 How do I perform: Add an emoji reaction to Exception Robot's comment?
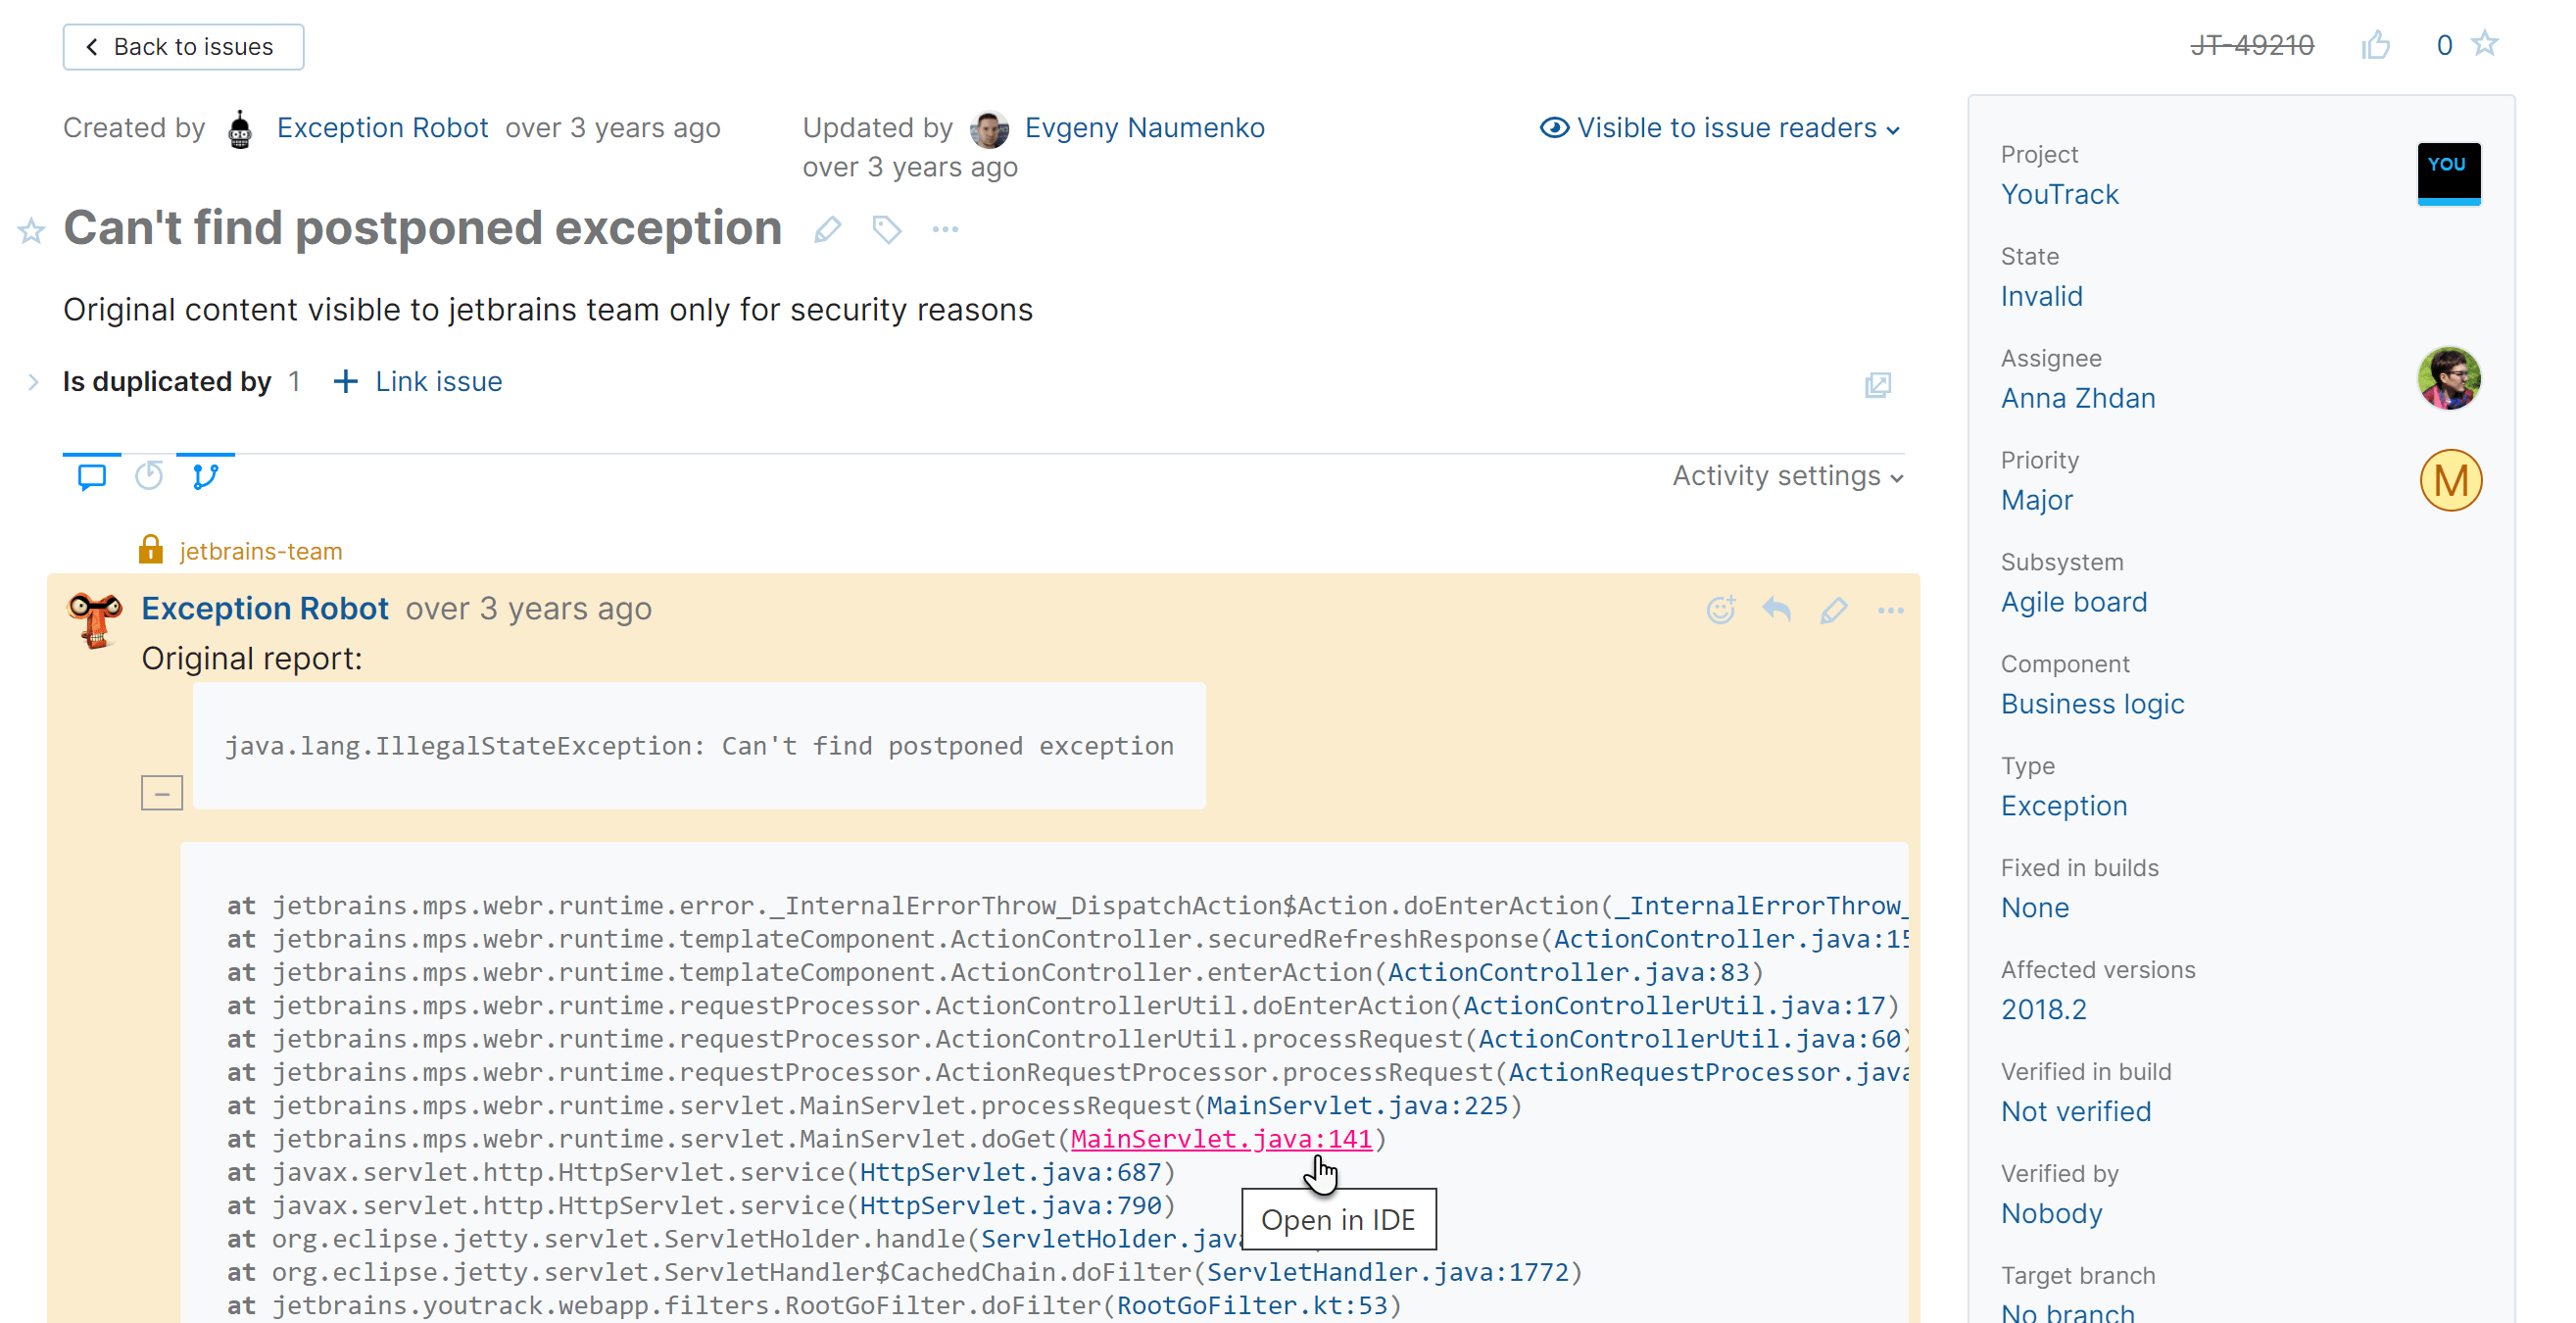(x=1720, y=610)
